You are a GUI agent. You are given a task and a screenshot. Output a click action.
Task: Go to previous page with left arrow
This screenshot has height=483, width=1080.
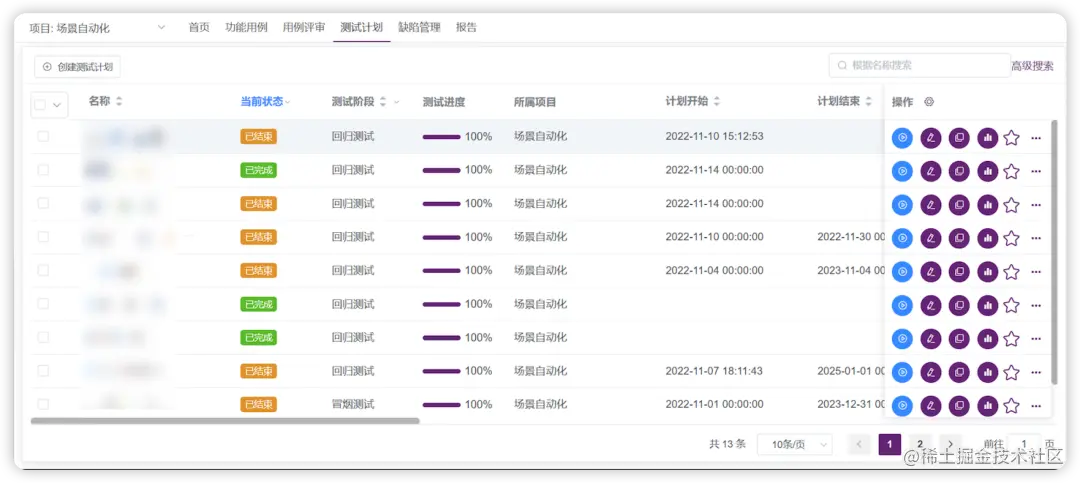(859, 444)
